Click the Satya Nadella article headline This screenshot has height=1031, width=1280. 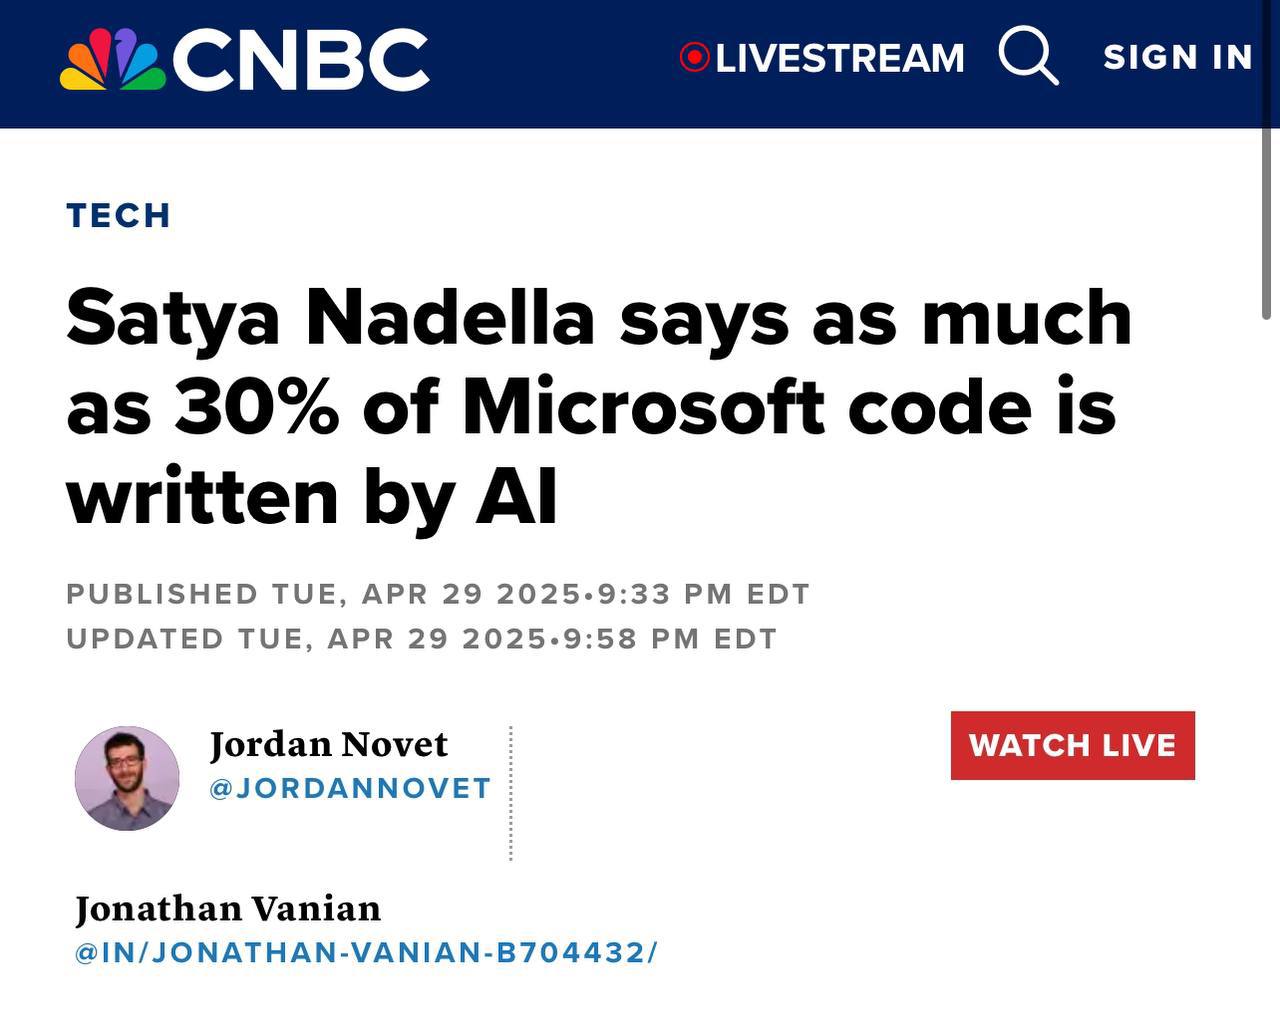[x=598, y=406]
